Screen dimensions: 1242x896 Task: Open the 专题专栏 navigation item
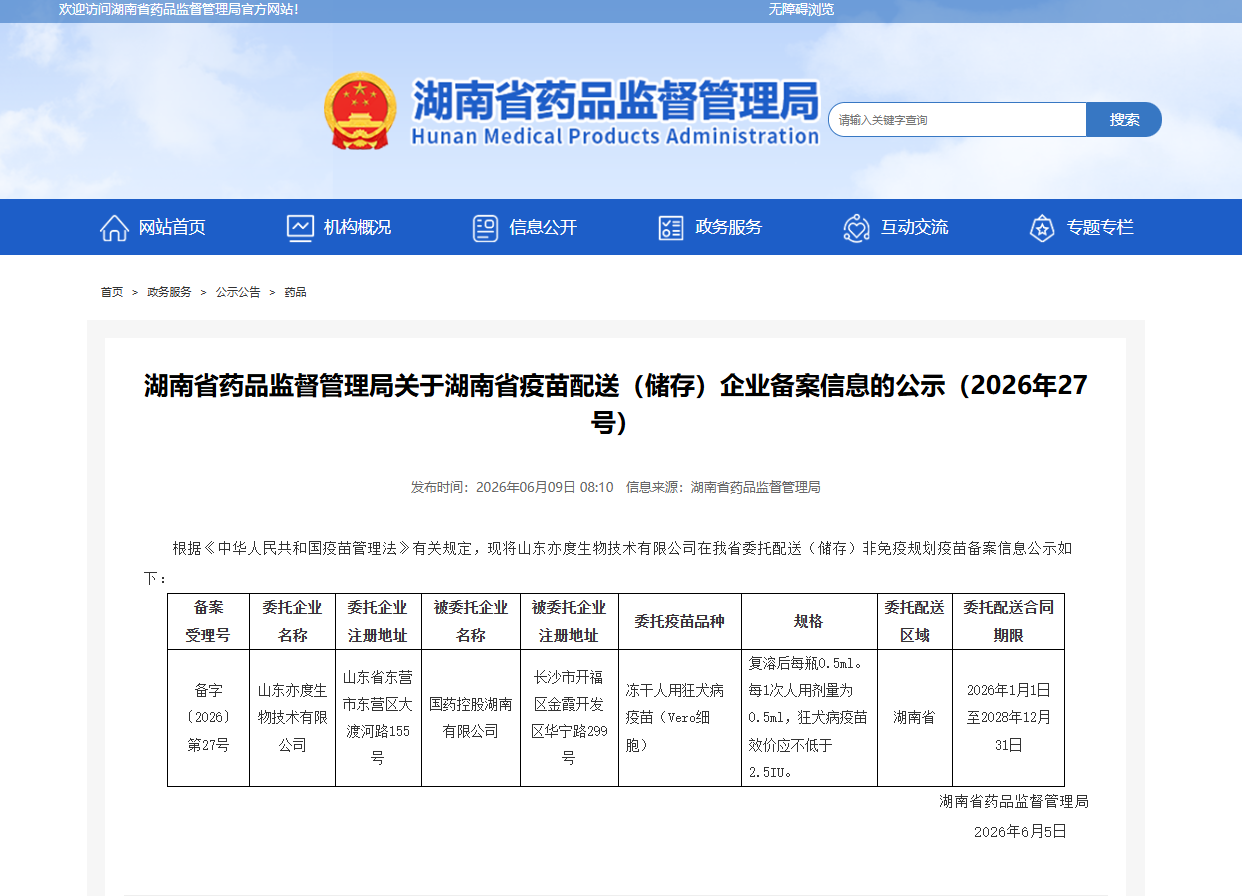(1100, 227)
